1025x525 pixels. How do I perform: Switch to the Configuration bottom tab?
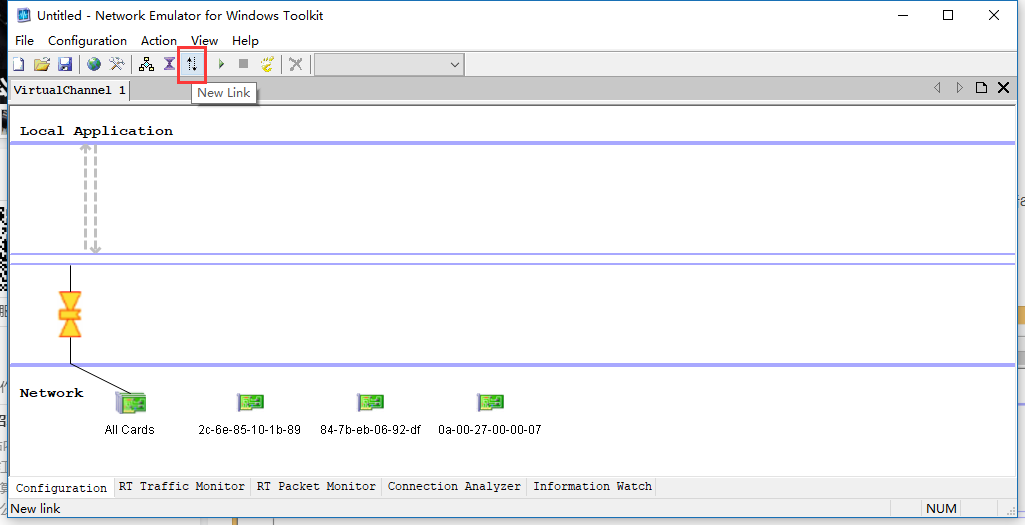[61, 488]
